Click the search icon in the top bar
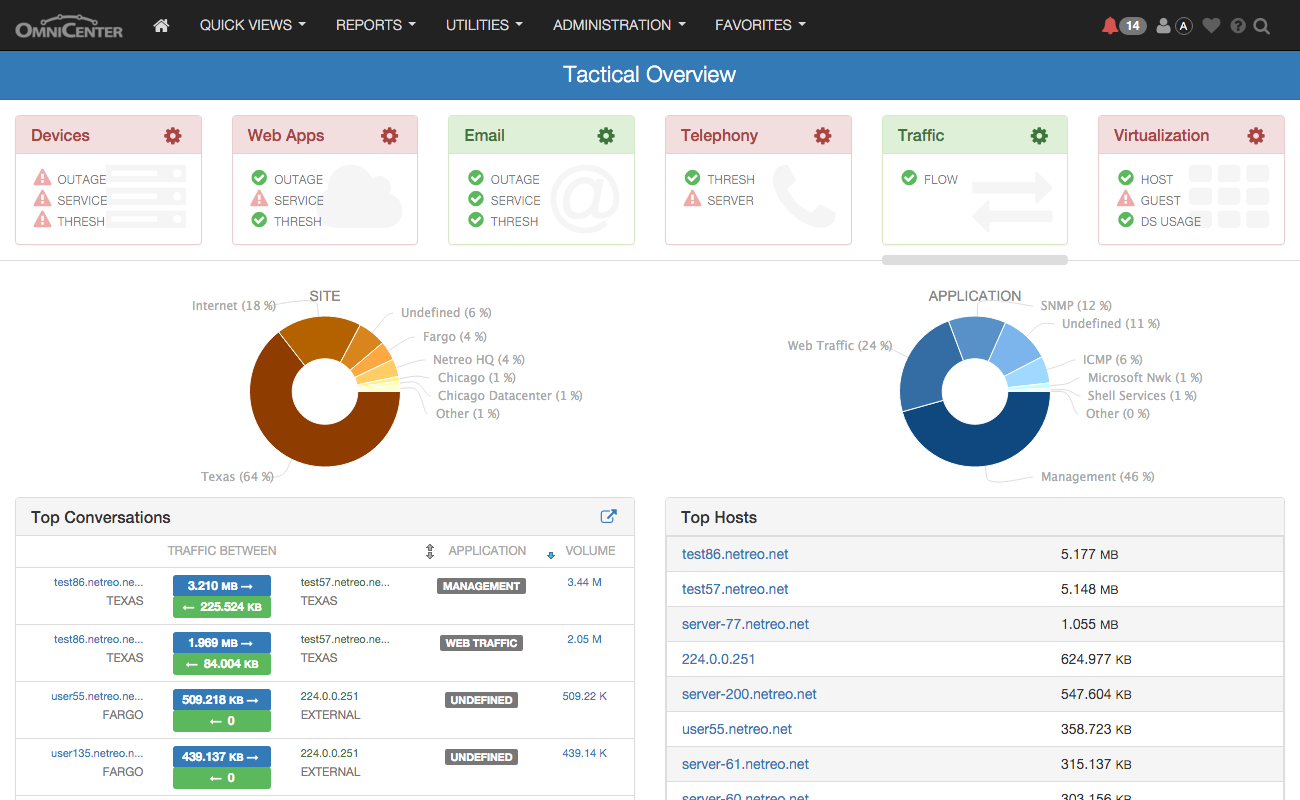 pyautogui.click(x=1262, y=25)
